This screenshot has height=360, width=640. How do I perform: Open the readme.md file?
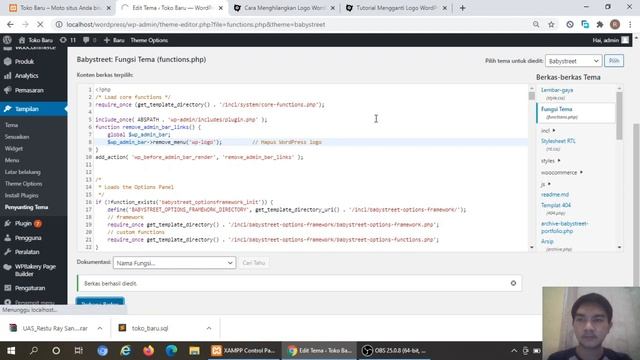click(555, 195)
